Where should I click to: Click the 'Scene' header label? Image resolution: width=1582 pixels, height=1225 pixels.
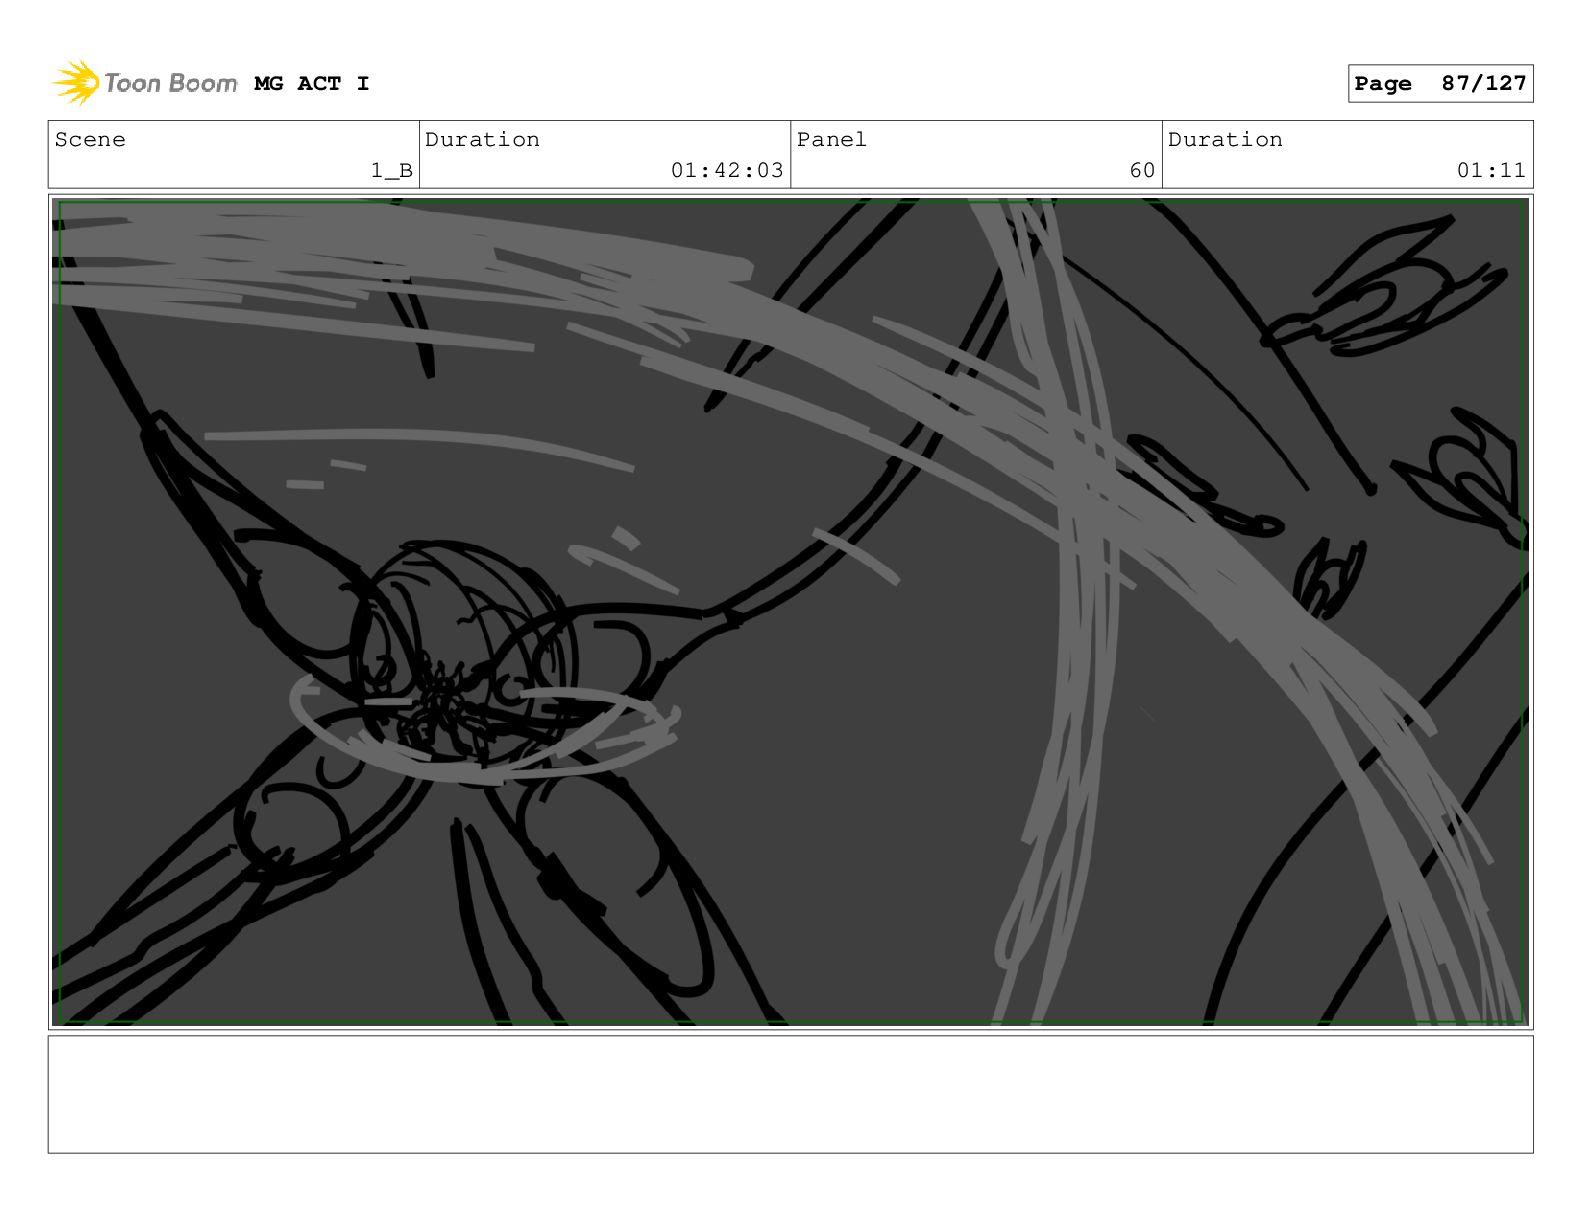90,140
